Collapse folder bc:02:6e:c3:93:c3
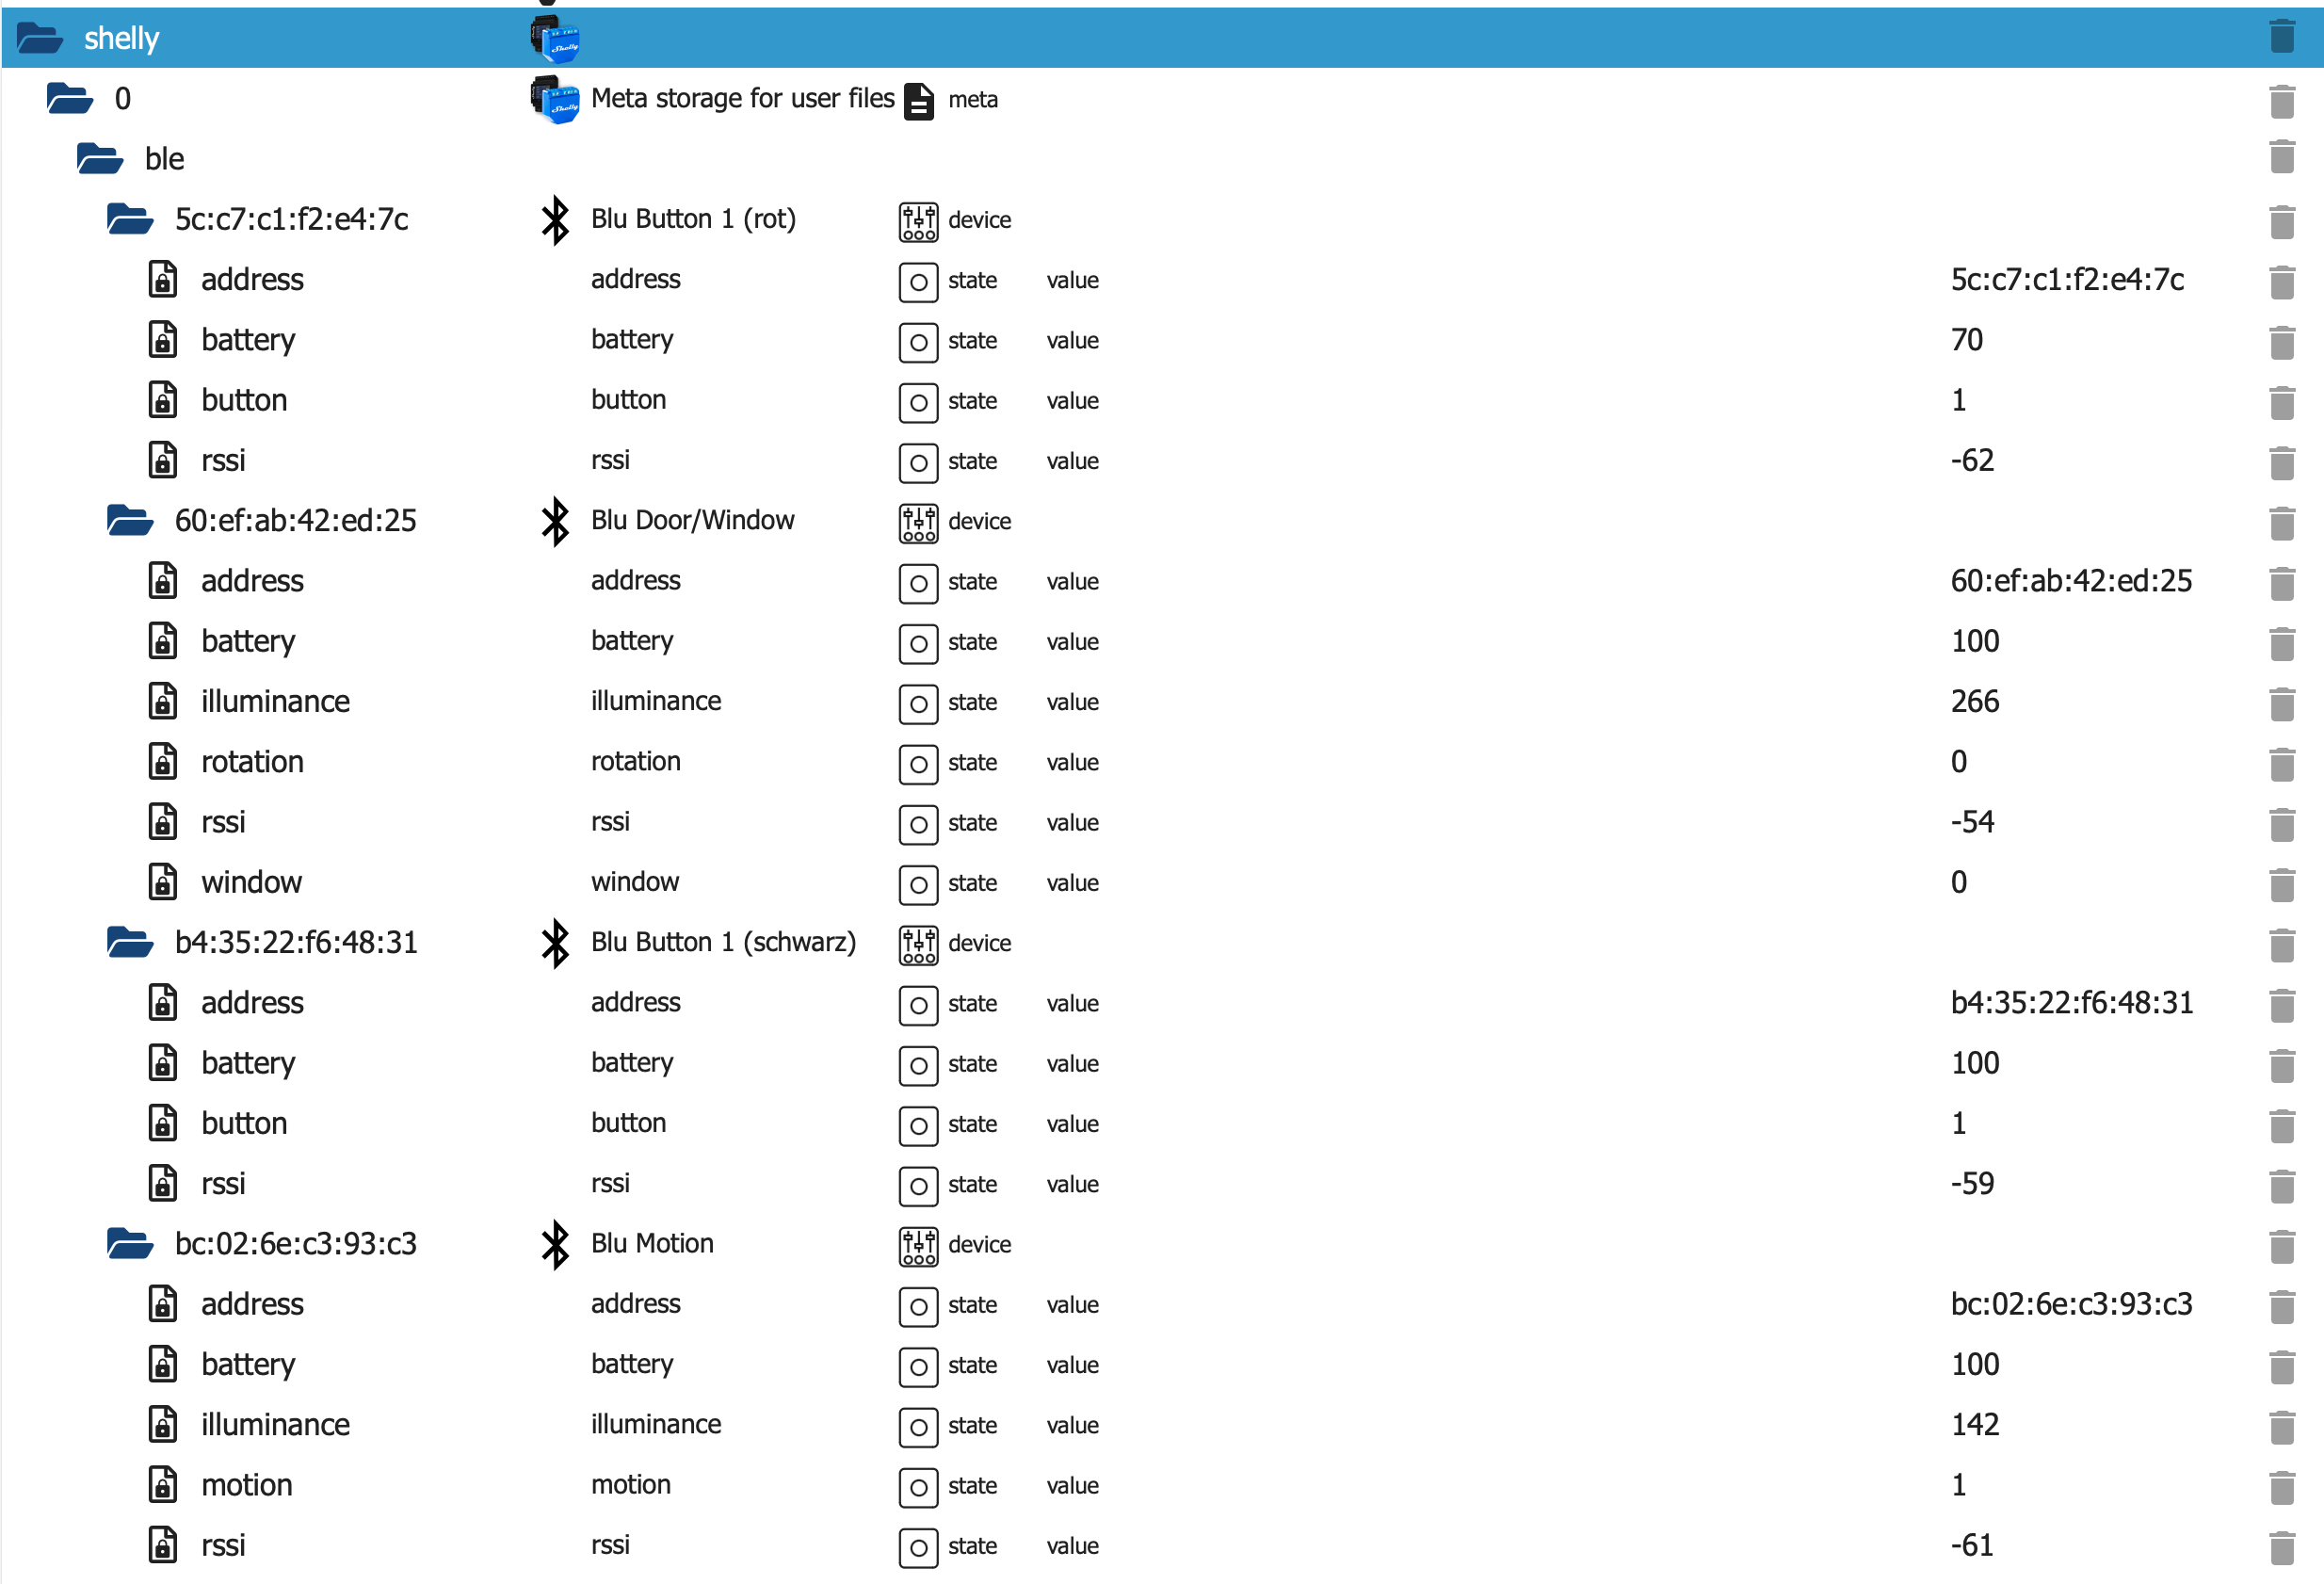The height and width of the screenshot is (1584, 2324). pos(130,1244)
